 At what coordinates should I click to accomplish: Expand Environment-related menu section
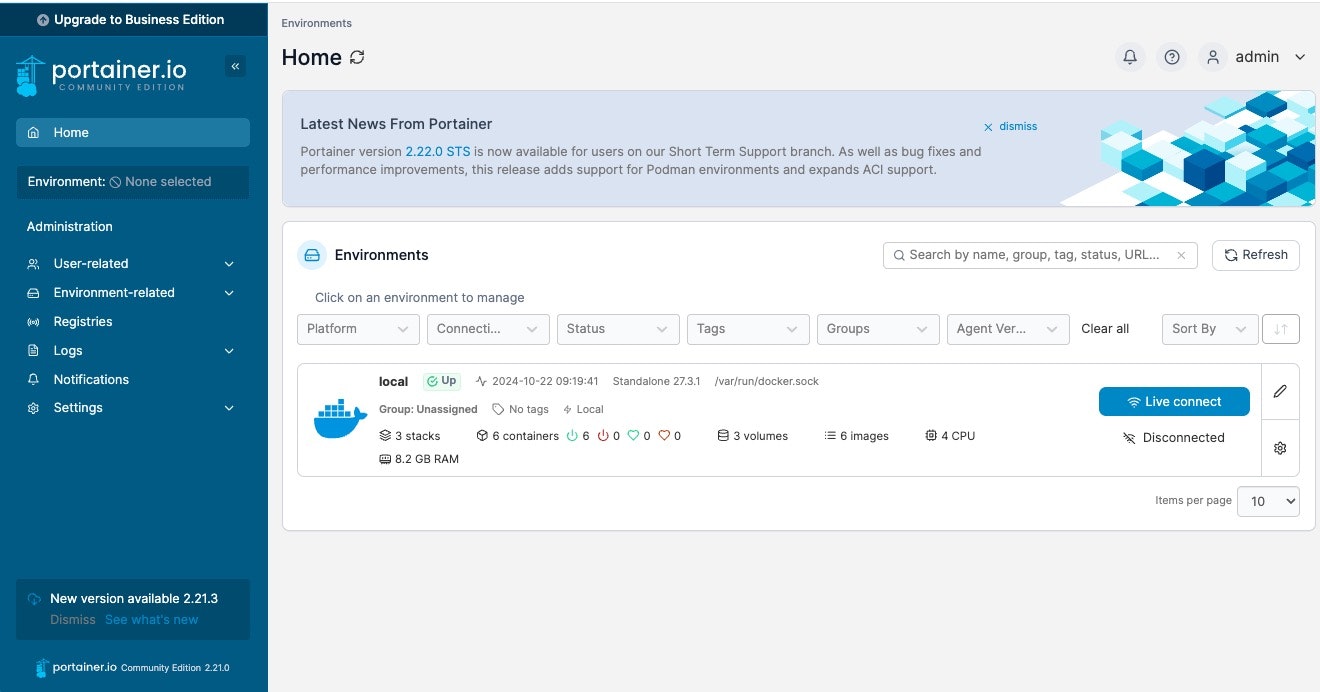(133, 293)
